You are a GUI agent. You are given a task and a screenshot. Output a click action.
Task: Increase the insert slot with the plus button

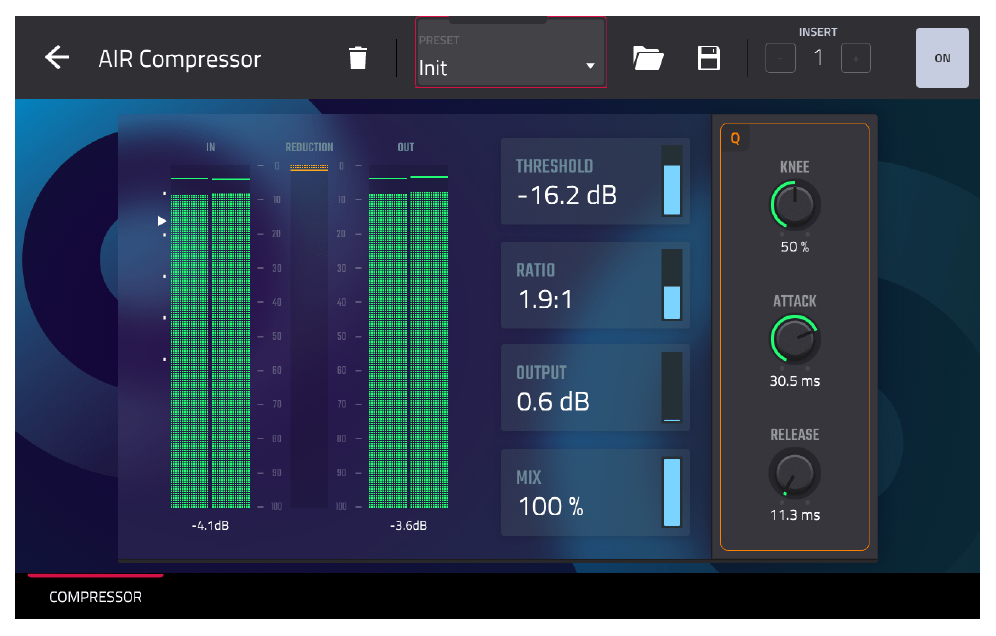point(856,58)
